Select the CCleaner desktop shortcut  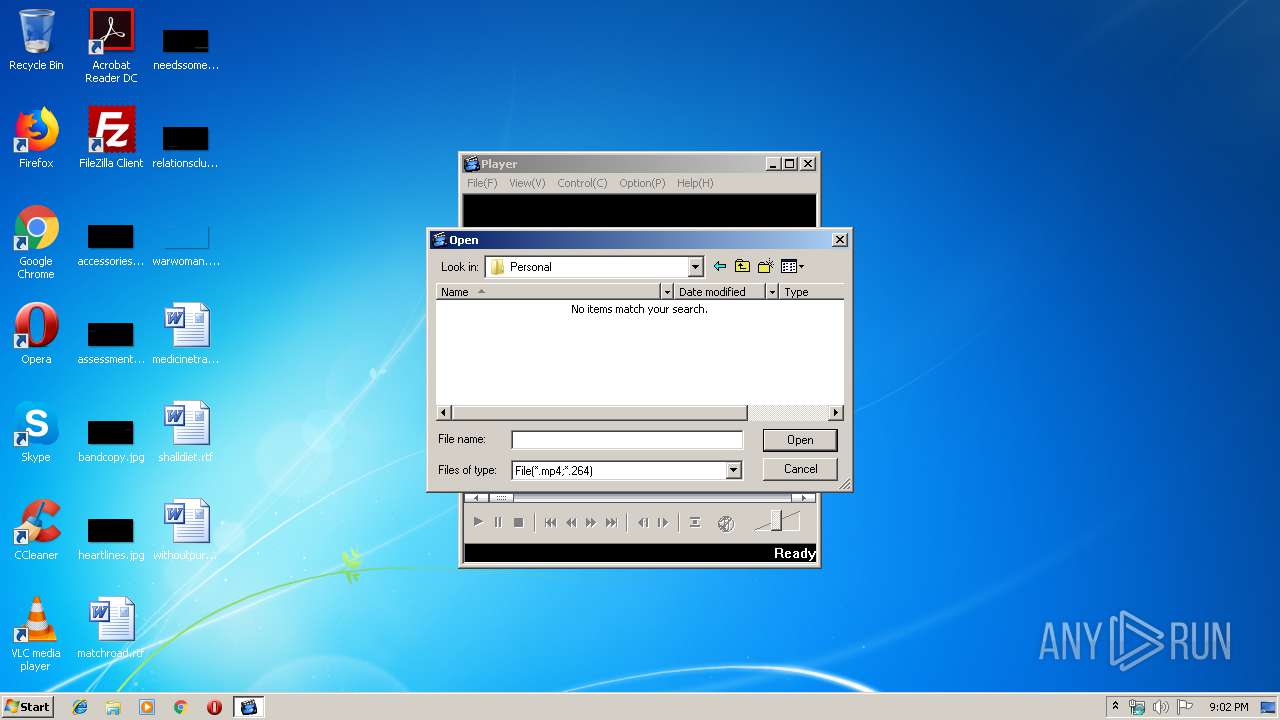coord(36,530)
